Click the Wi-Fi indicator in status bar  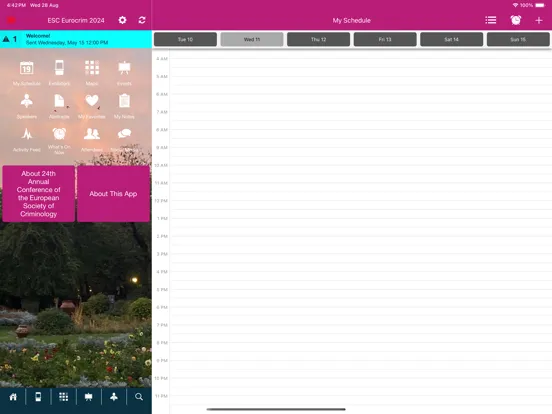click(515, 5)
